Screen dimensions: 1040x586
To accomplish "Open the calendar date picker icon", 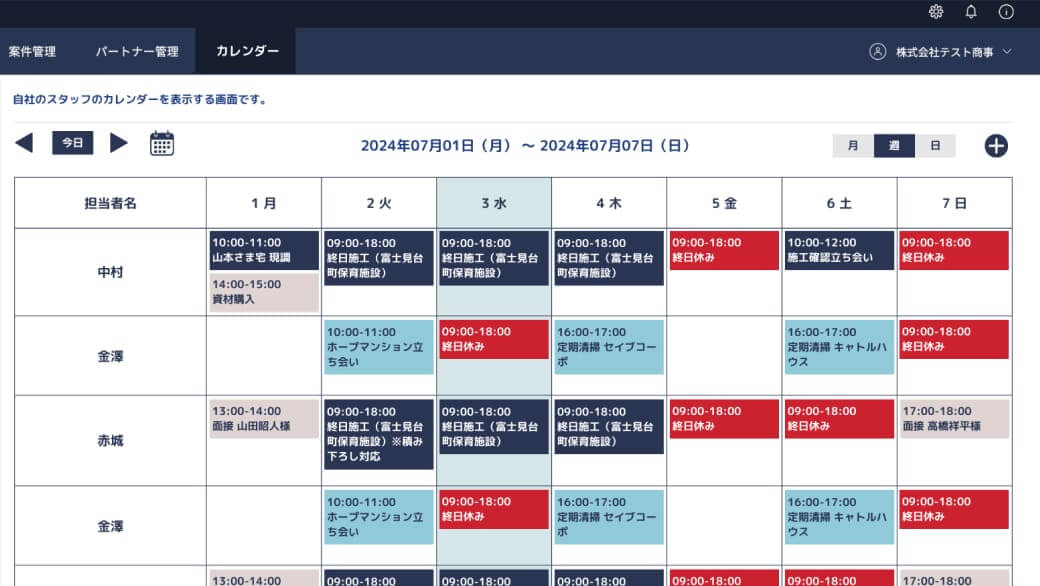I will click(162, 144).
